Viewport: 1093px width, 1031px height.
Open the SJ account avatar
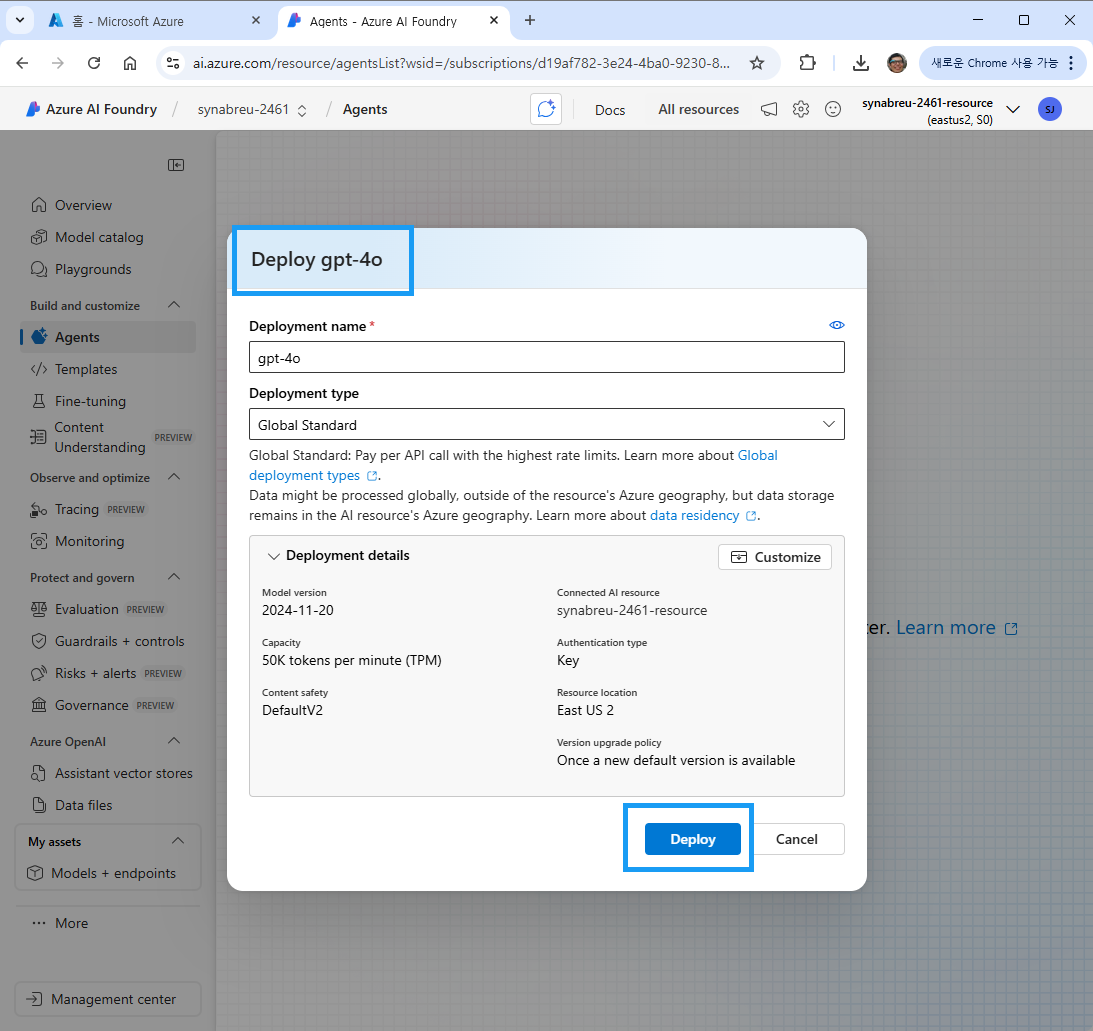1050,109
